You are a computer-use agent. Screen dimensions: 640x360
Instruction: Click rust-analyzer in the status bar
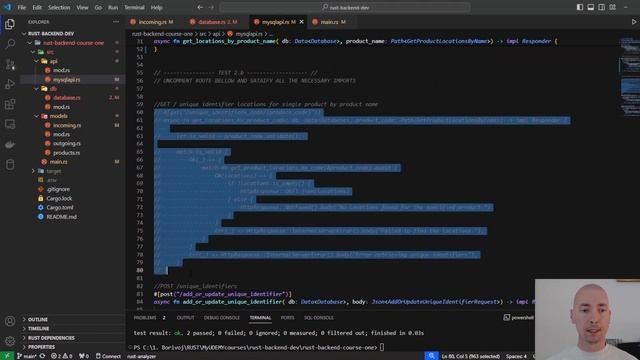pyautogui.click(x=141, y=356)
